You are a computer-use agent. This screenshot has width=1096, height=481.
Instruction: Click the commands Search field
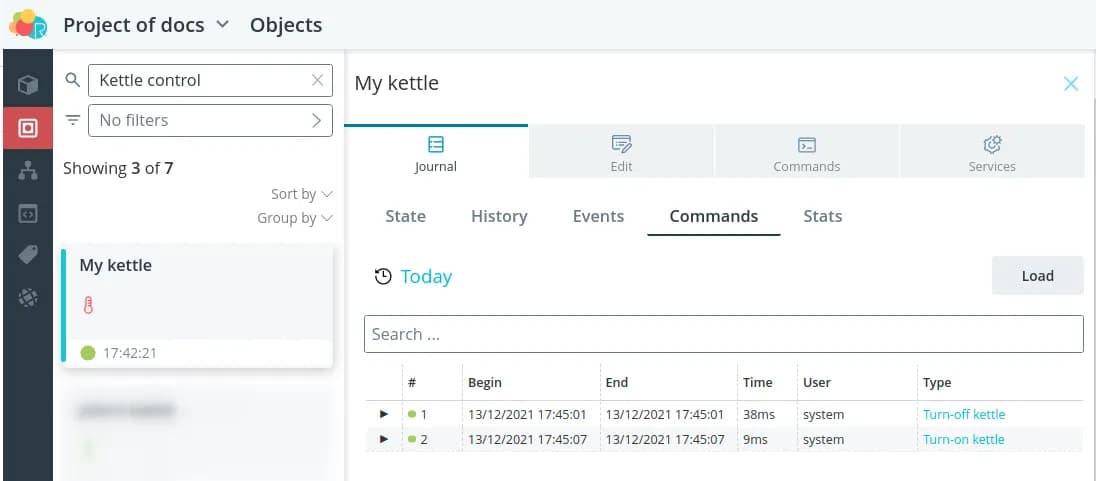[723, 334]
